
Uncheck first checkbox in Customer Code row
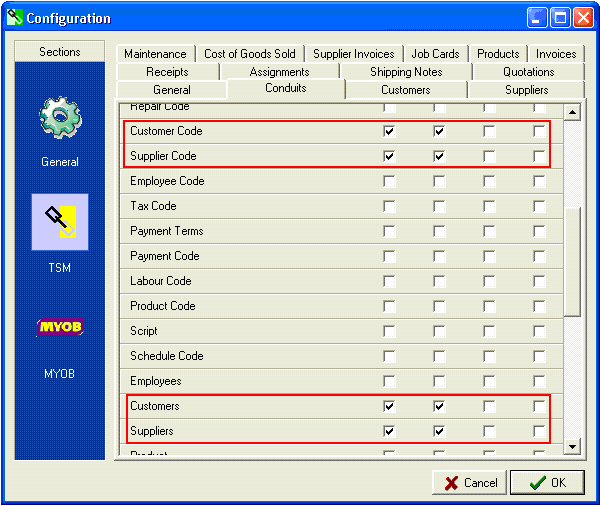[x=389, y=131]
